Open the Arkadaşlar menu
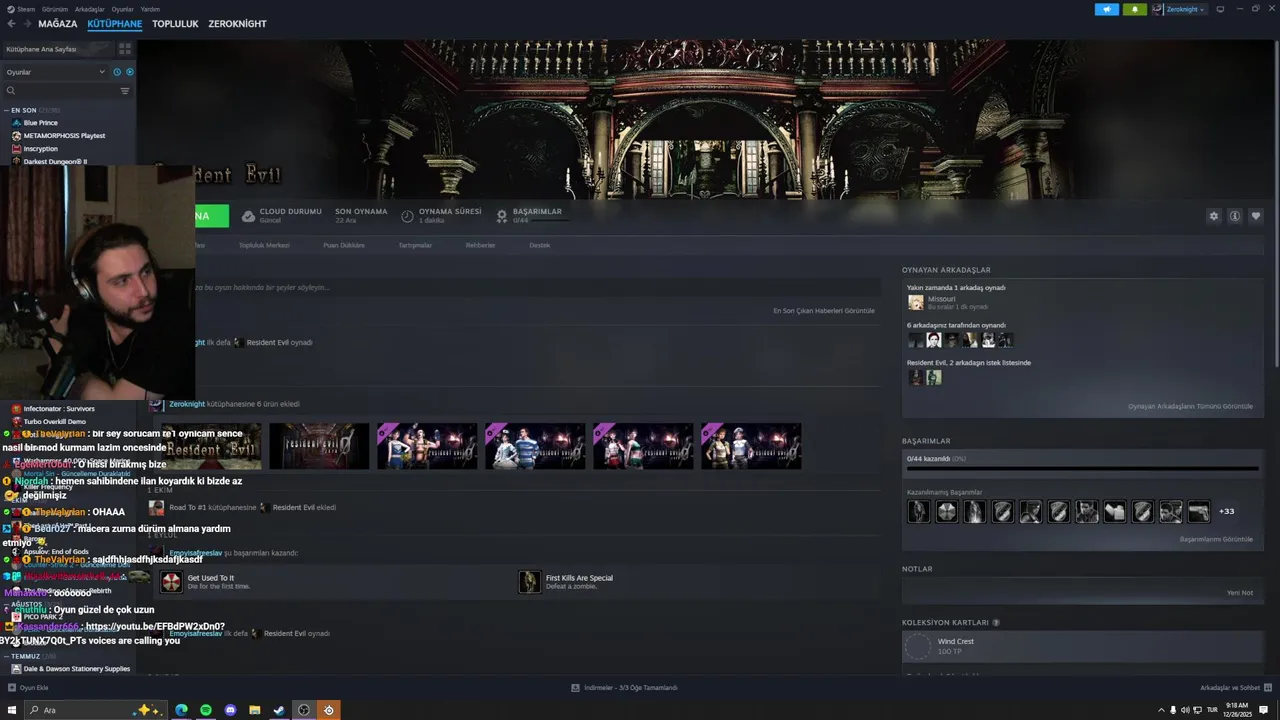The height and width of the screenshot is (720, 1280). (x=89, y=9)
